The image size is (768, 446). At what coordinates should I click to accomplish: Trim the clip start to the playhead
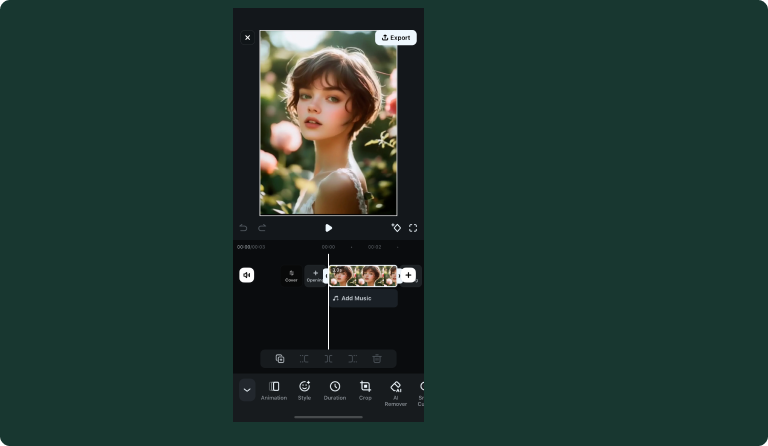(x=304, y=359)
